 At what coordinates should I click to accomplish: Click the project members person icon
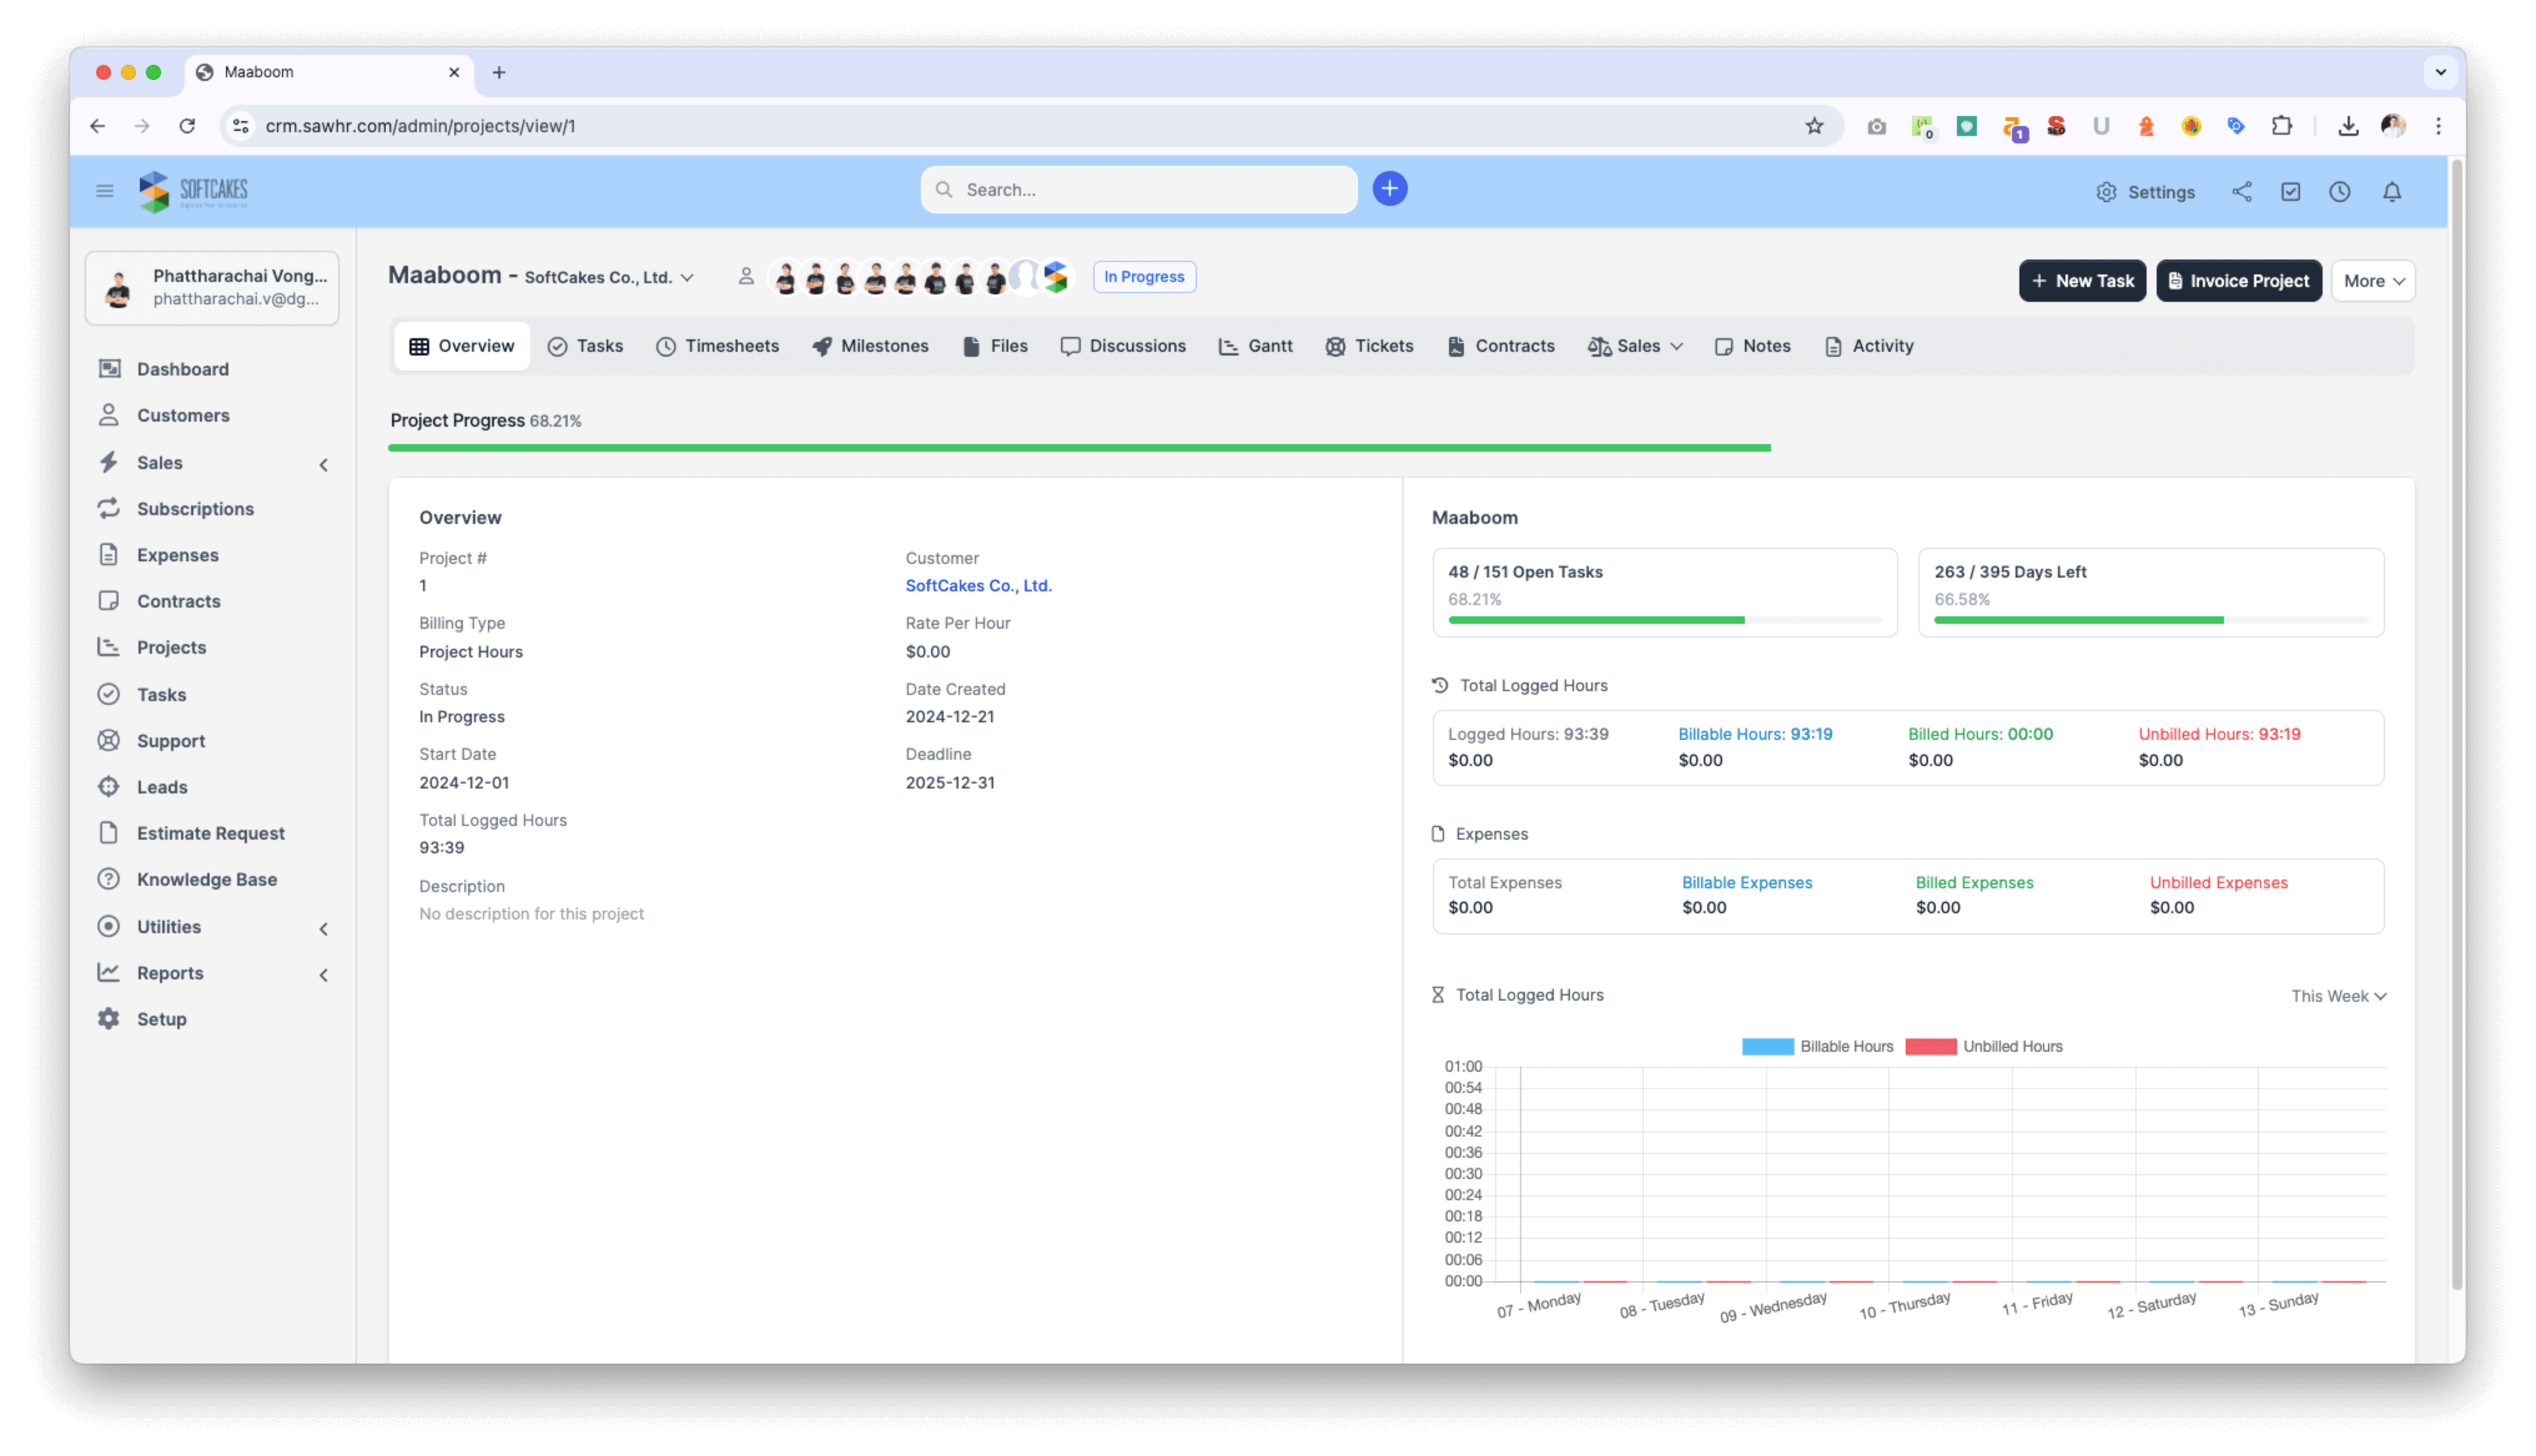coord(746,276)
